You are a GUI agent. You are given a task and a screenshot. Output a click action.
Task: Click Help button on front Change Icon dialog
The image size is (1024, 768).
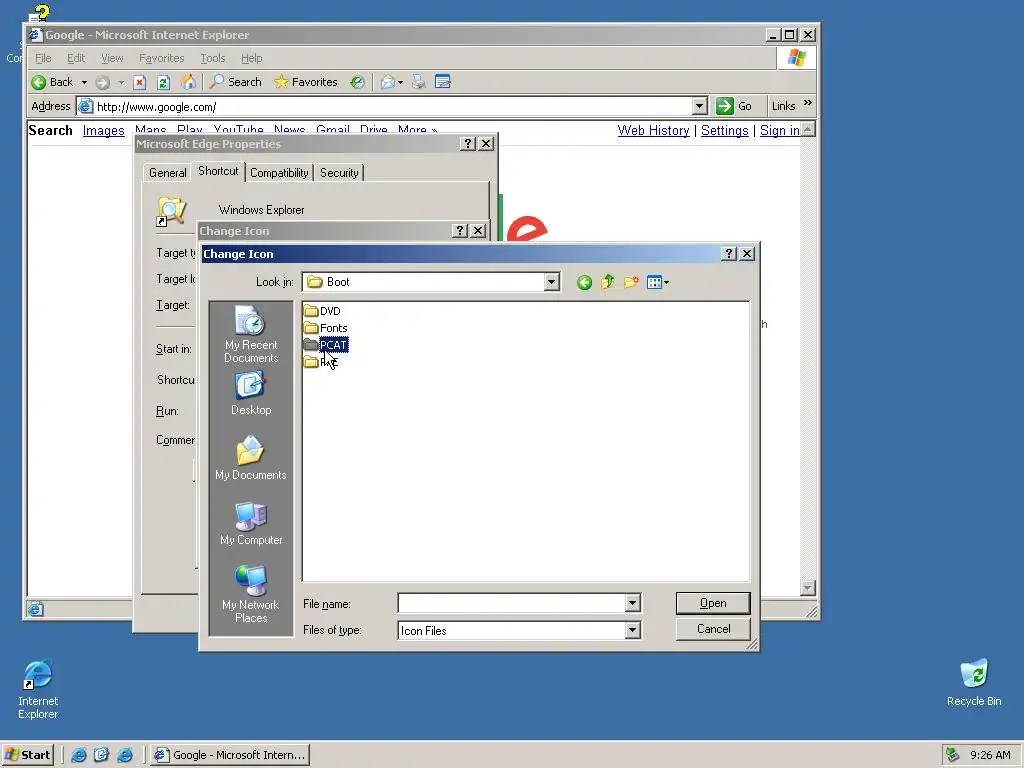[729, 253]
